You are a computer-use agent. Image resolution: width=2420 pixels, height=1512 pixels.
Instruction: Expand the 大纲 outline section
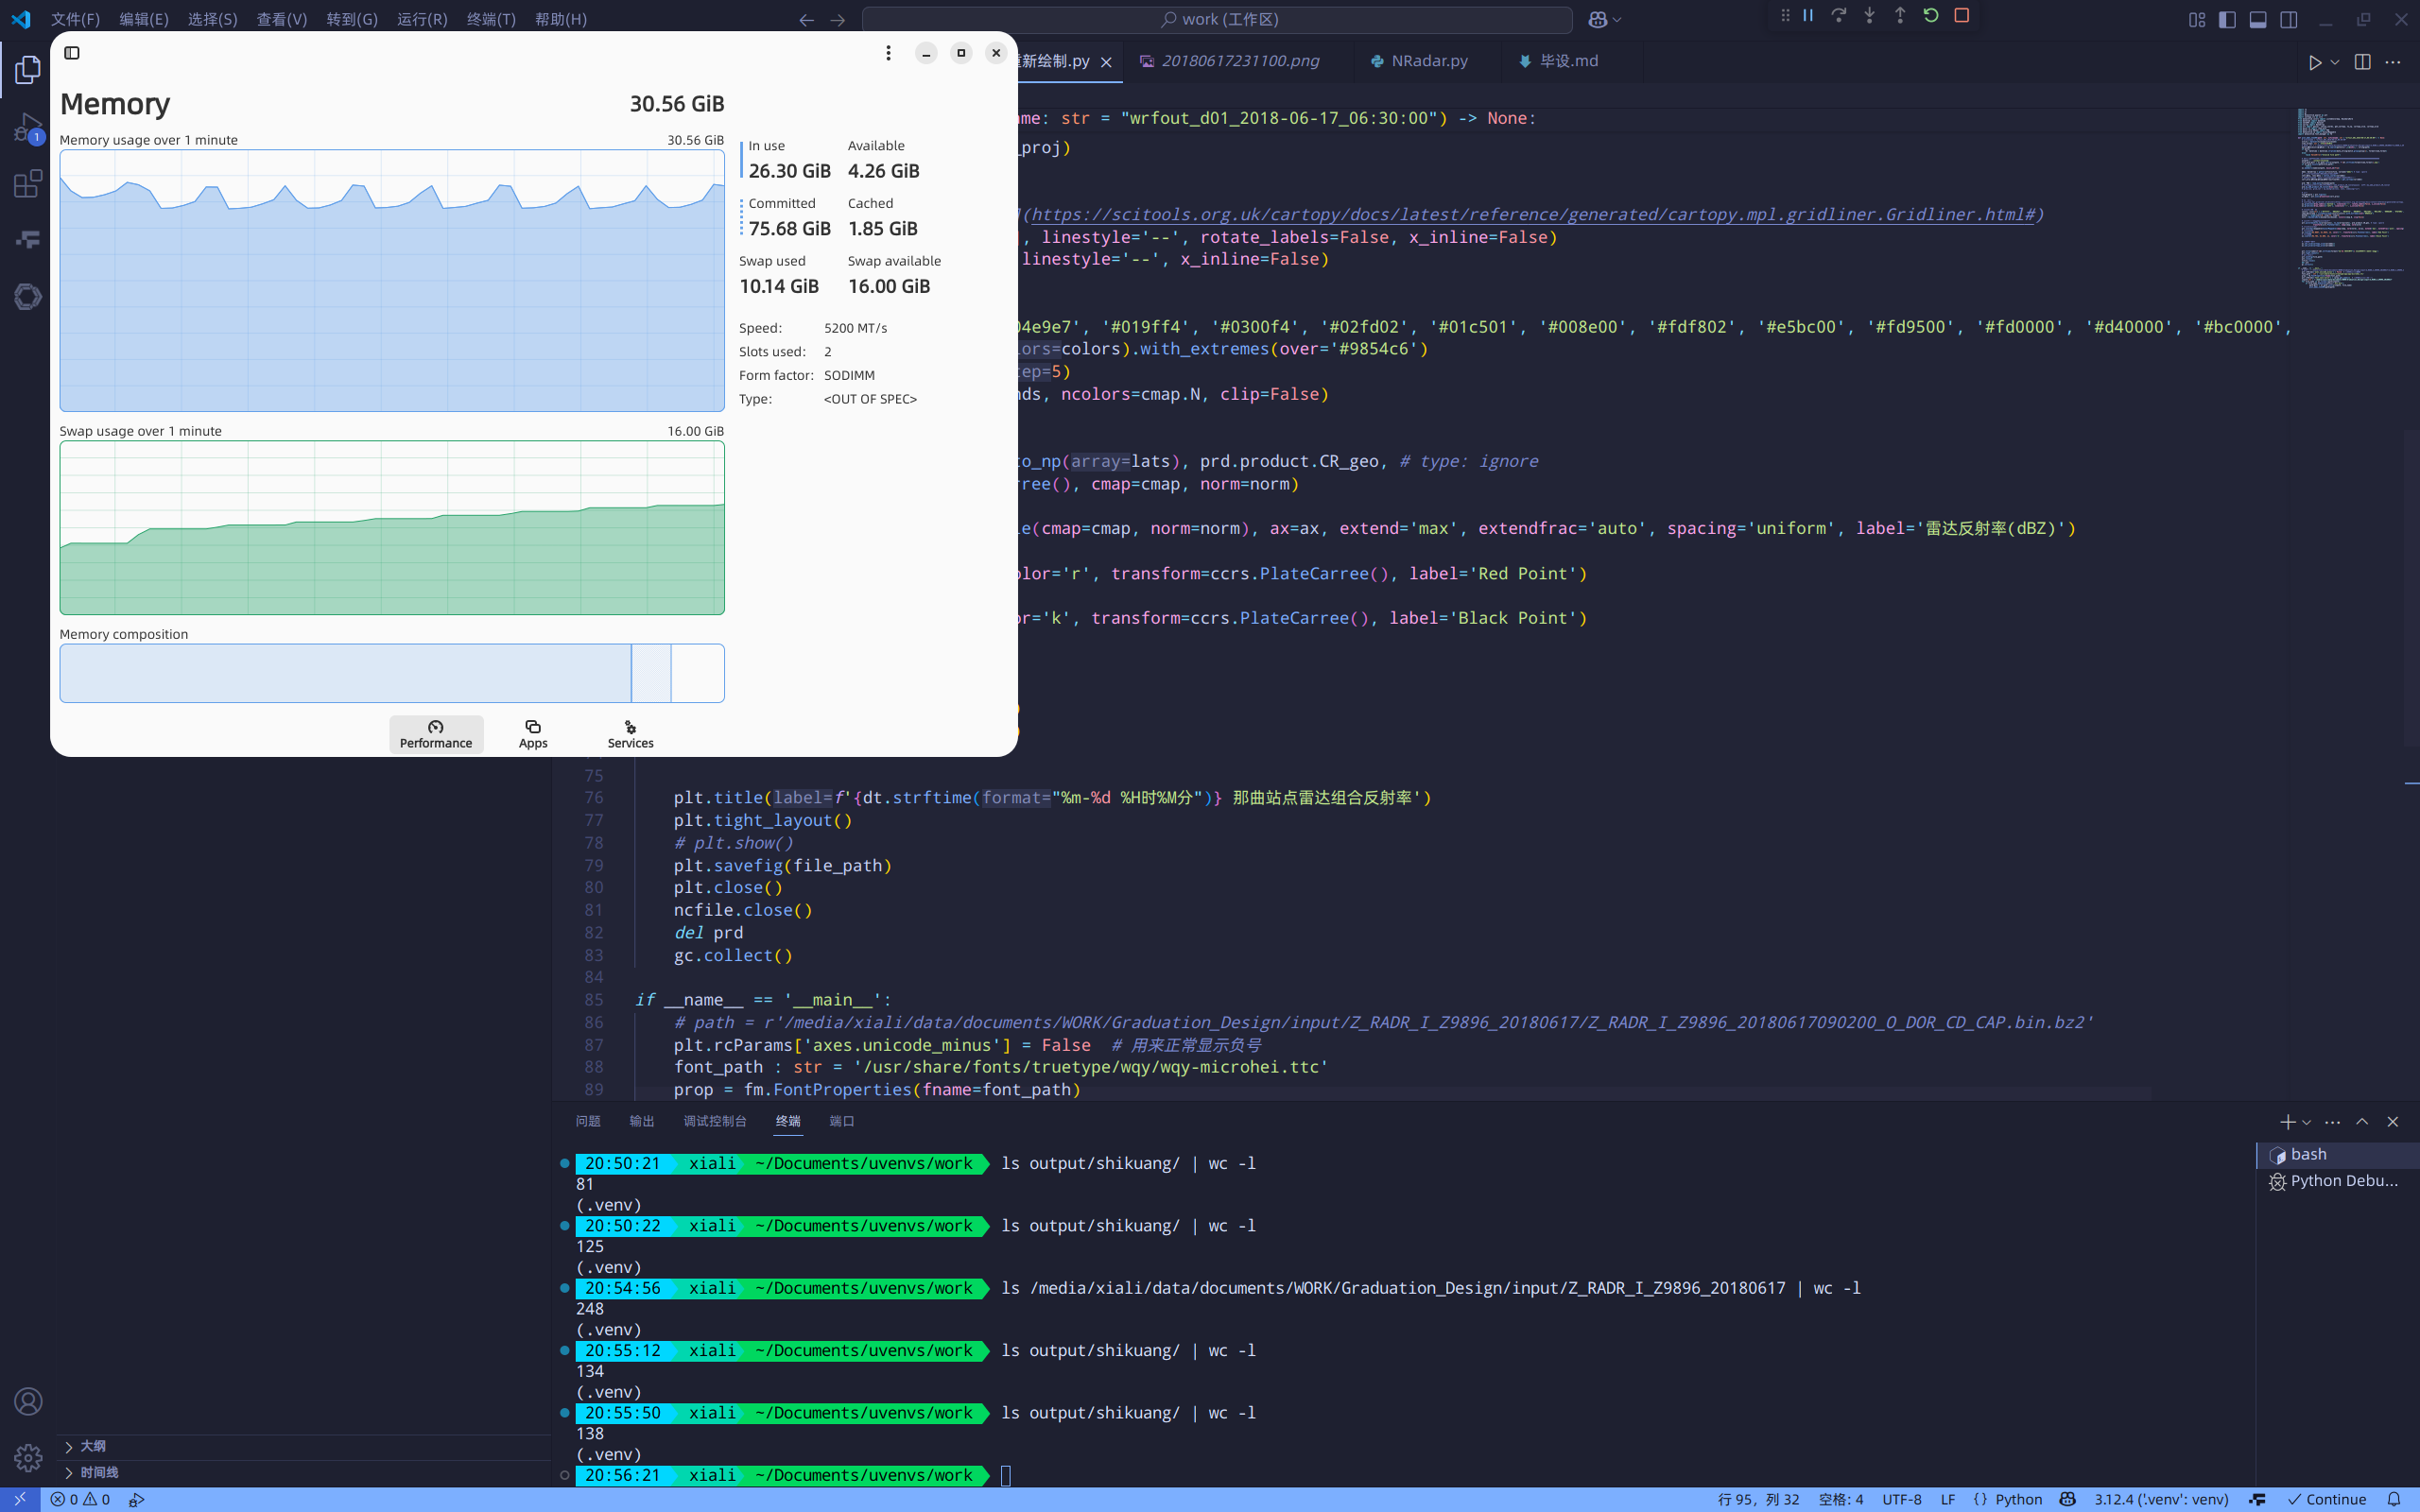tap(92, 1446)
